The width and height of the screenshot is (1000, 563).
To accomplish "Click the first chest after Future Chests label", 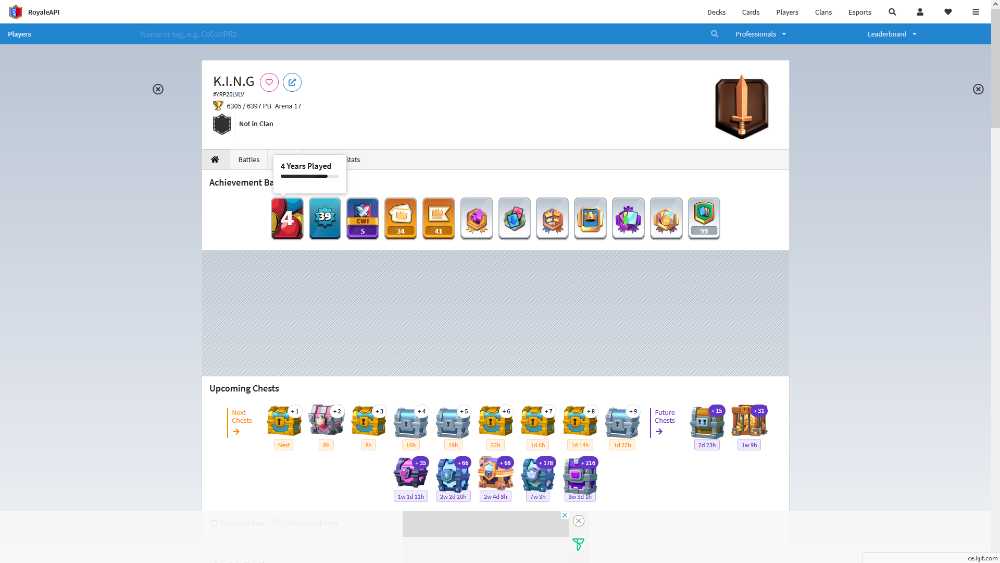I will point(707,421).
